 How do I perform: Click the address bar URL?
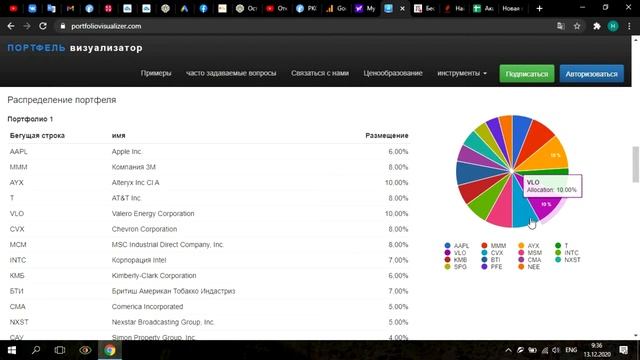(106, 26)
